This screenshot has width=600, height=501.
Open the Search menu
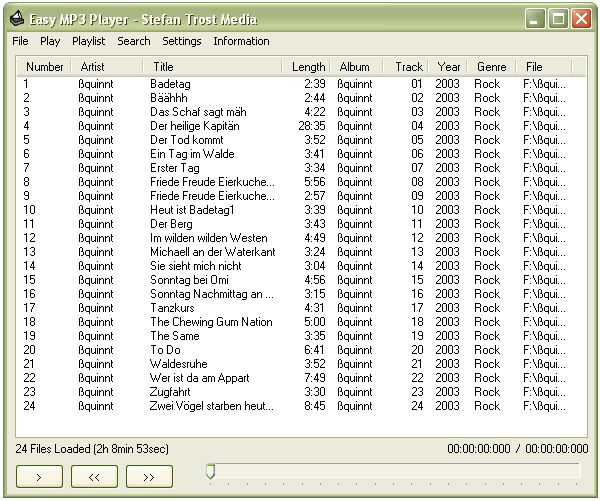point(133,41)
